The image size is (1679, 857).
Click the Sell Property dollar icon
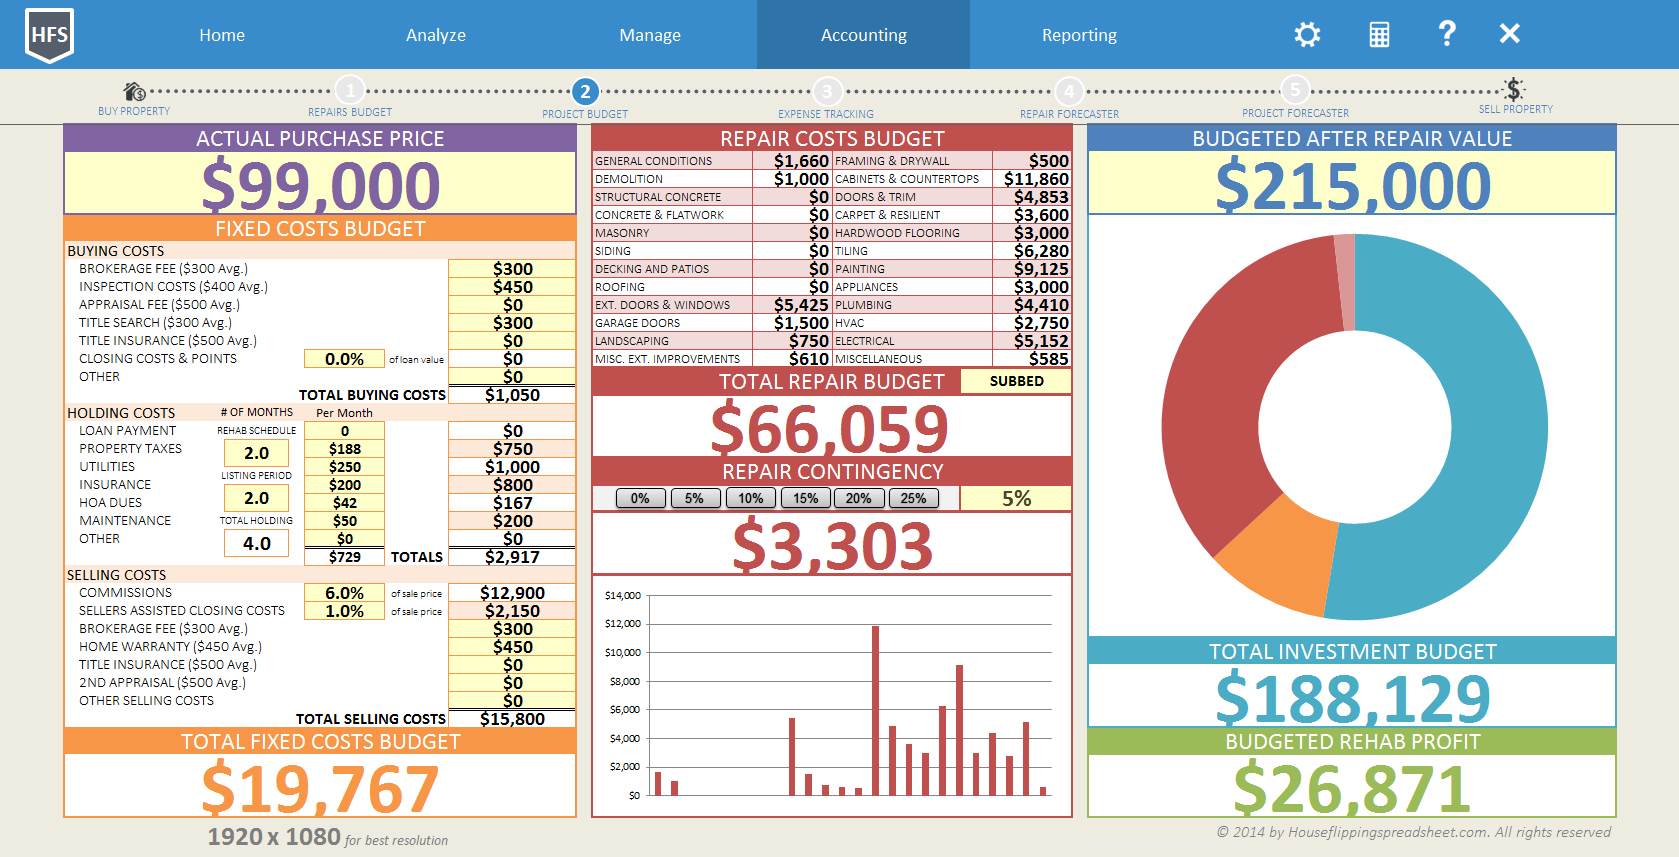[1515, 89]
